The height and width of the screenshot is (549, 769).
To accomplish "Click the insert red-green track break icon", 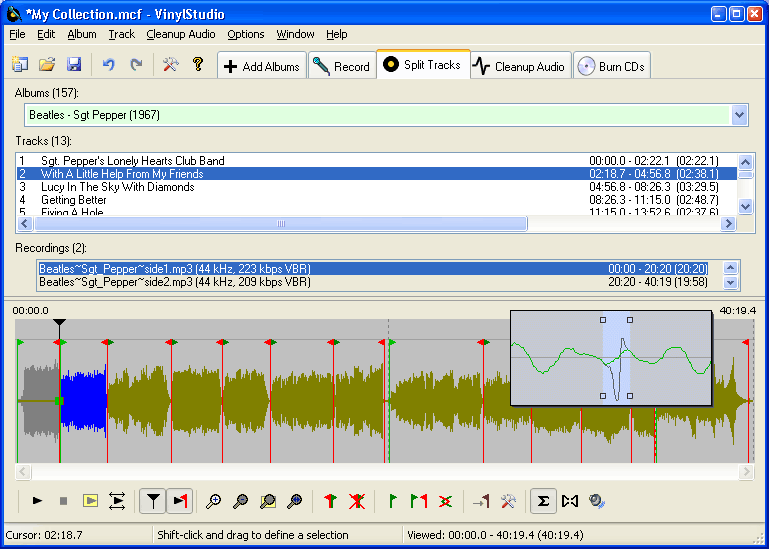I will coord(331,501).
